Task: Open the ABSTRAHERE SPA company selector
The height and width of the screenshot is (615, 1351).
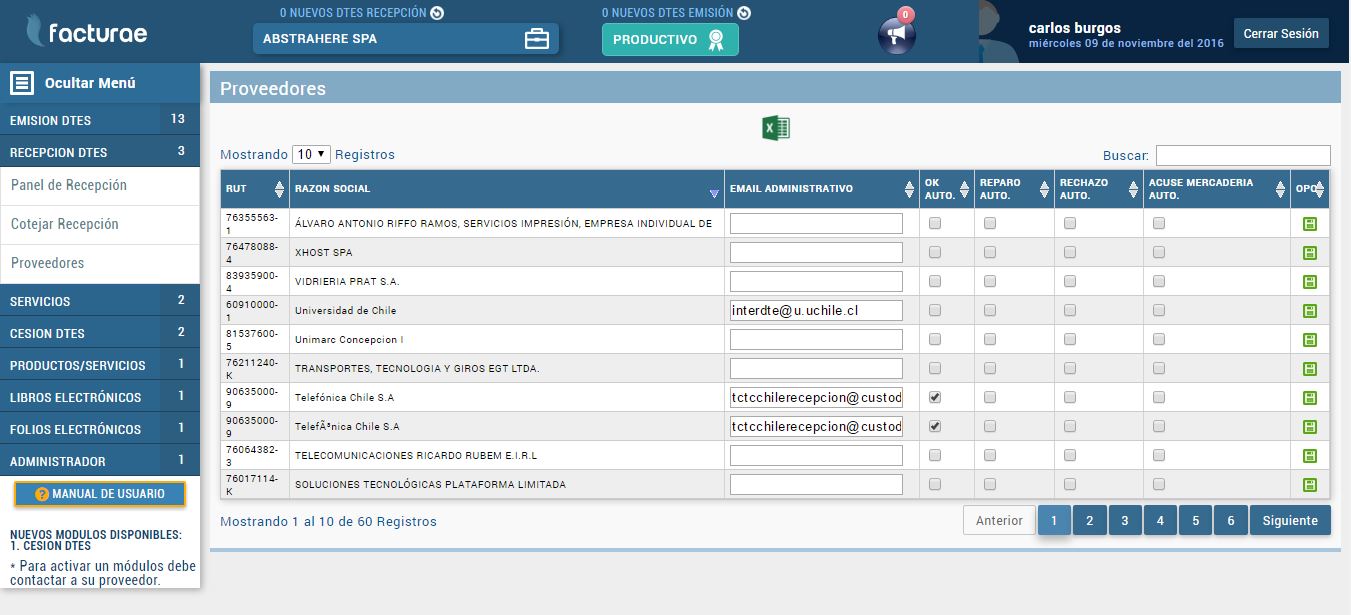Action: pos(405,39)
